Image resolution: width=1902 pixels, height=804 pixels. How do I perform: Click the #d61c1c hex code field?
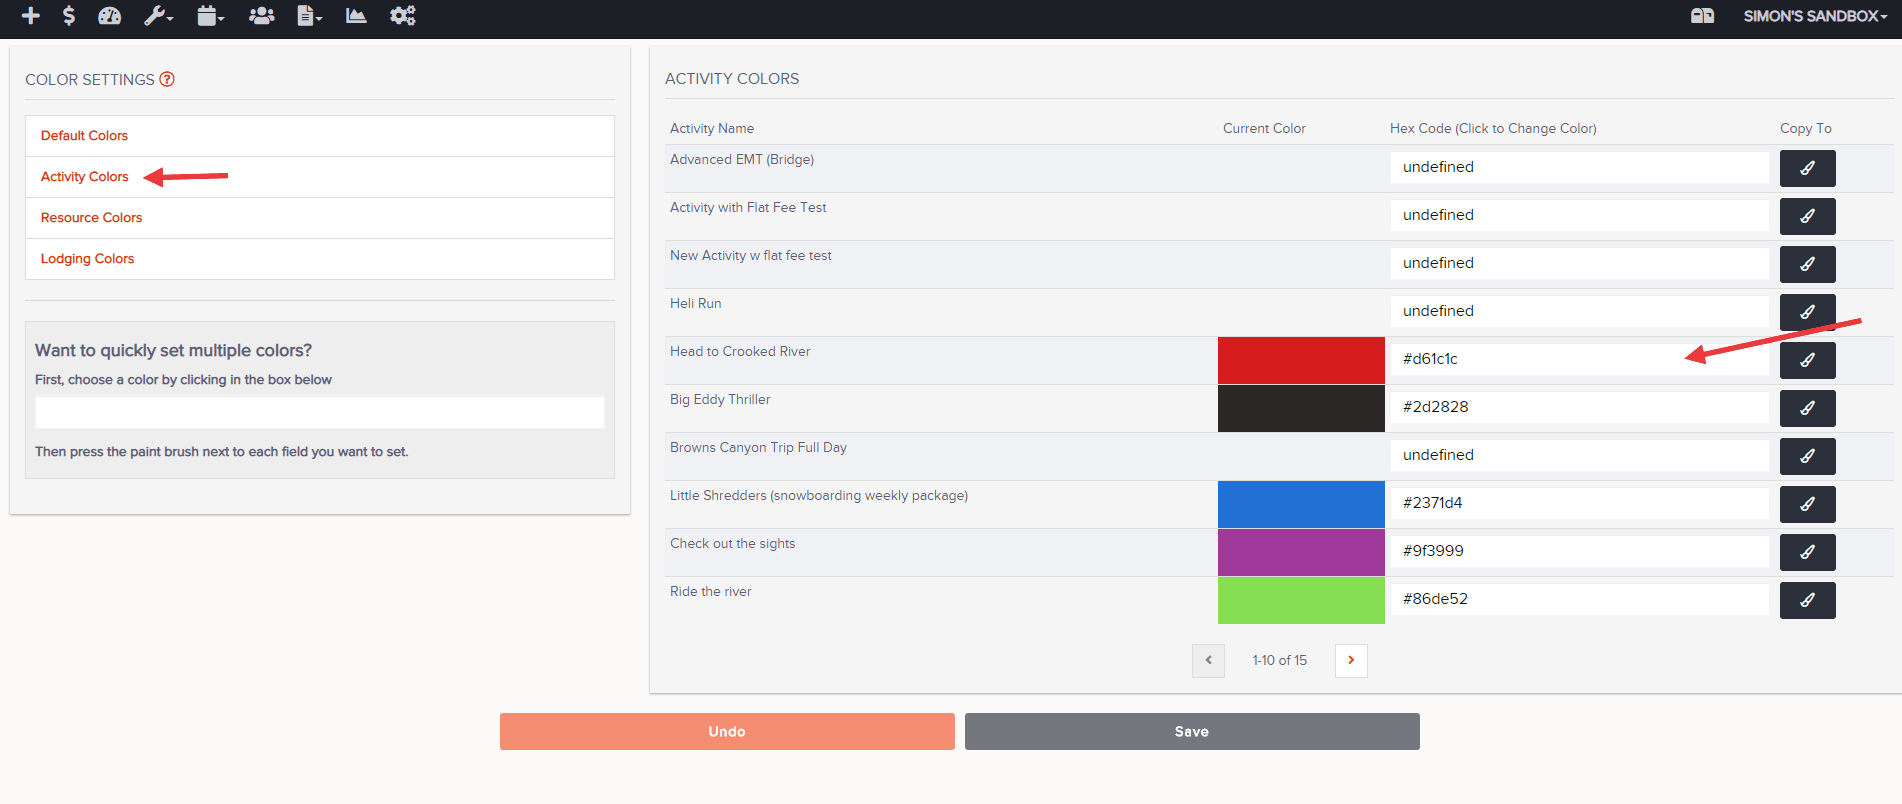click(x=1579, y=359)
